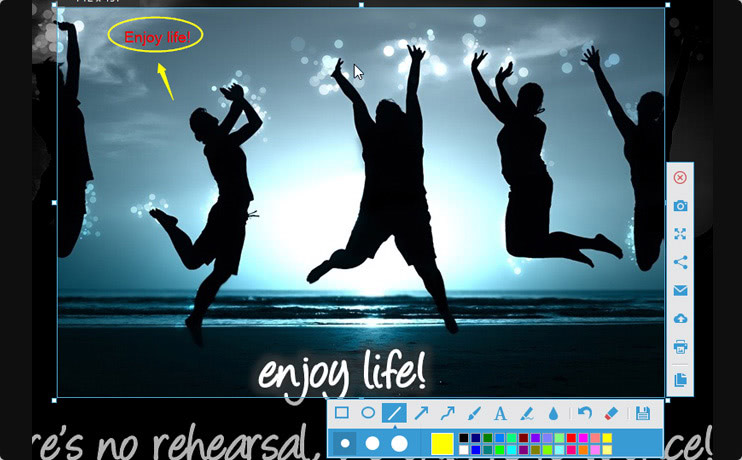742x460 pixels.
Task: Select the highlighter marker tool
Action: point(527,414)
